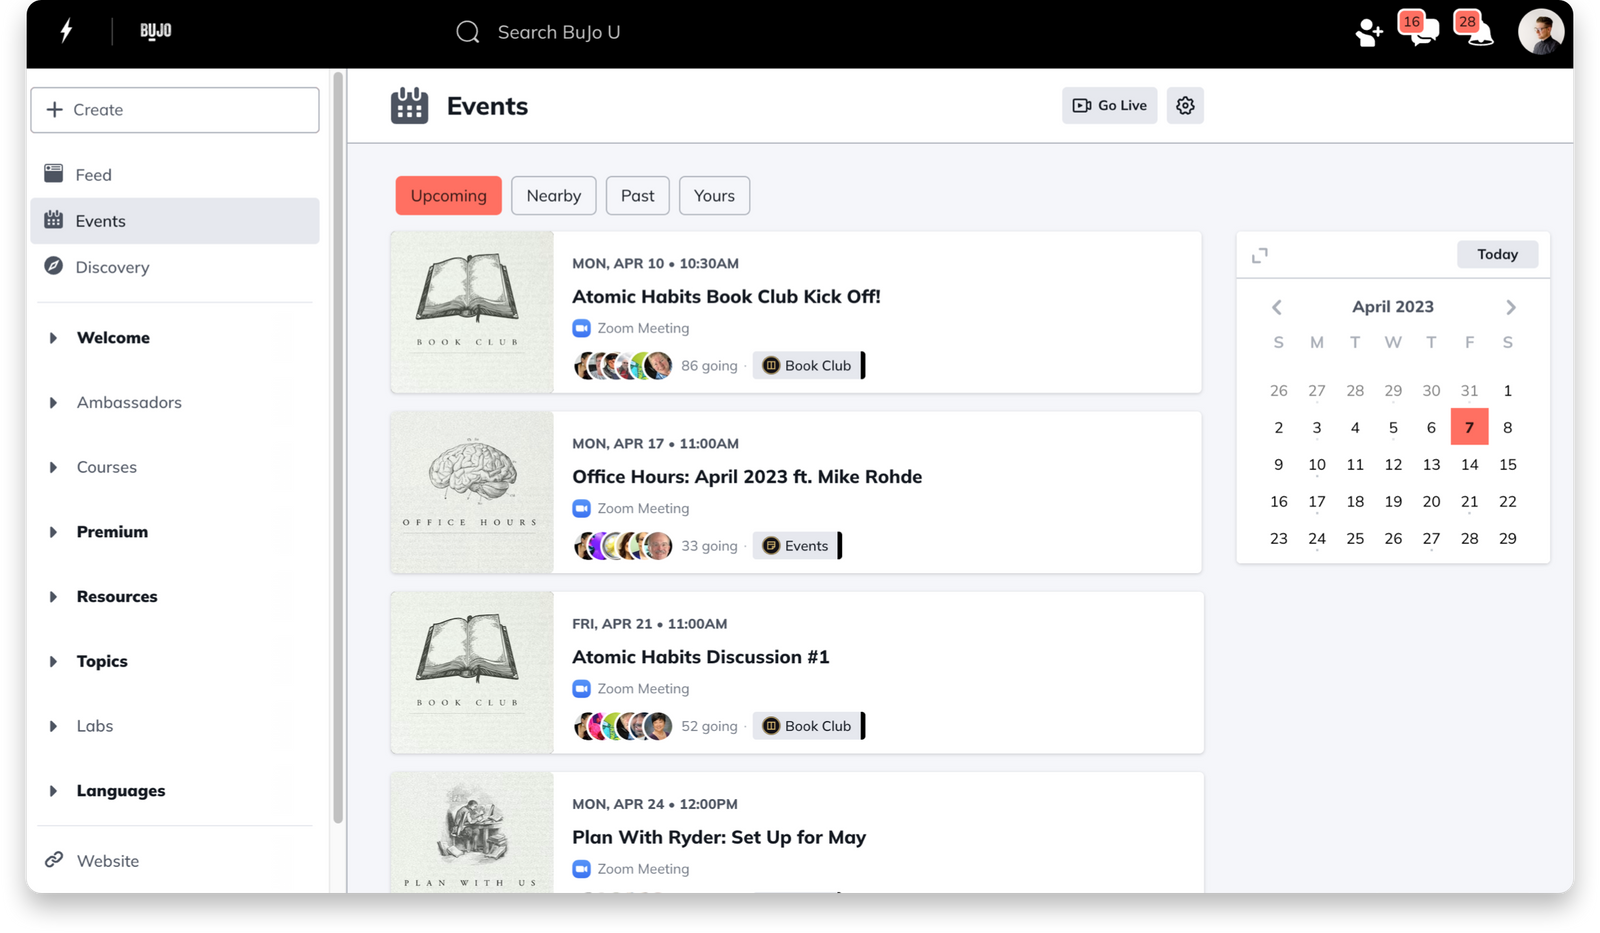Screen dimensions: 1600x933
Task: Open the events settings gear
Action: pyautogui.click(x=1185, y=105)
